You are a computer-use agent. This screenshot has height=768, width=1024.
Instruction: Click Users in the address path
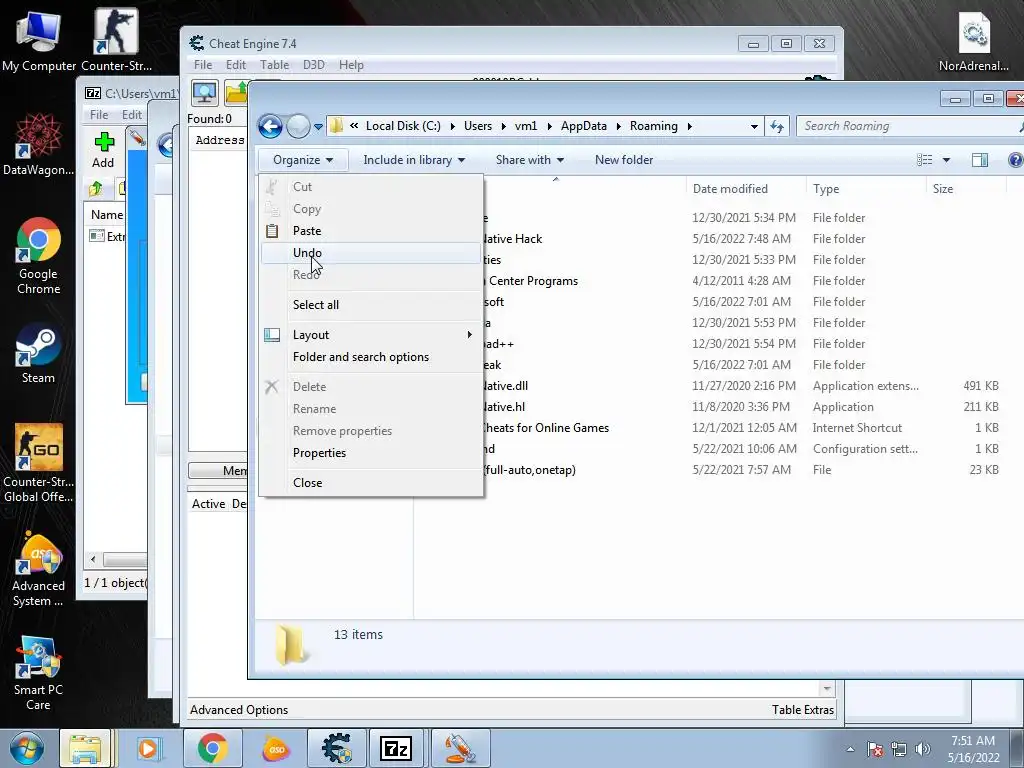tap(478, 126)
